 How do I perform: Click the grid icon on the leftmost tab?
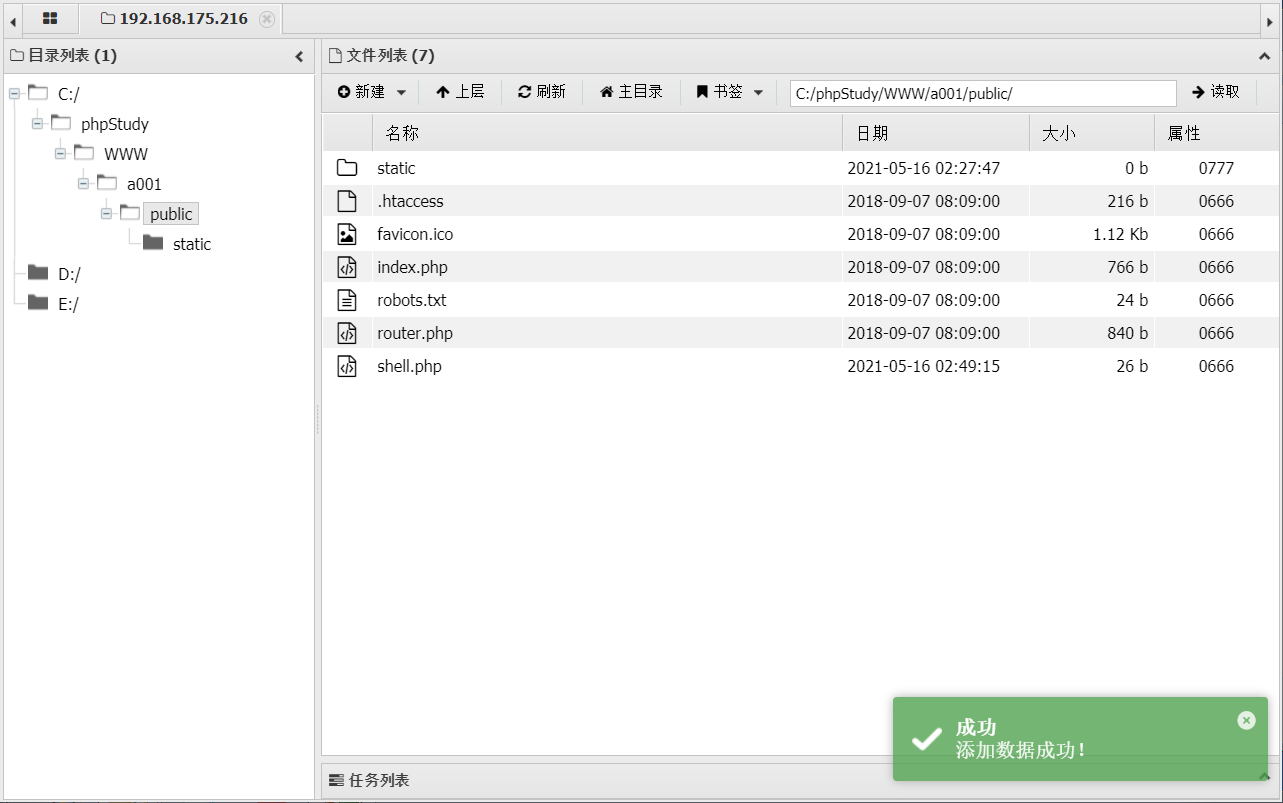coord(49,18)
